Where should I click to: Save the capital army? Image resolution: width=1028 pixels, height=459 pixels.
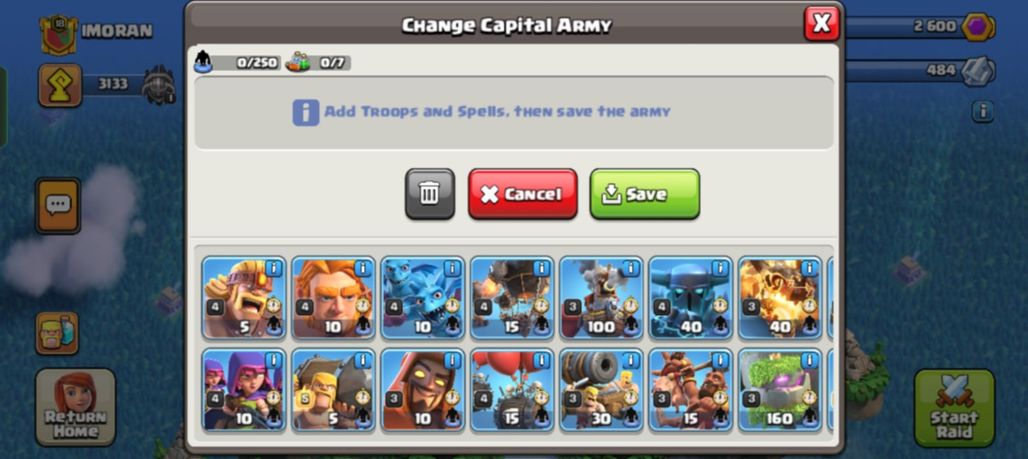[x=644, y=194]
